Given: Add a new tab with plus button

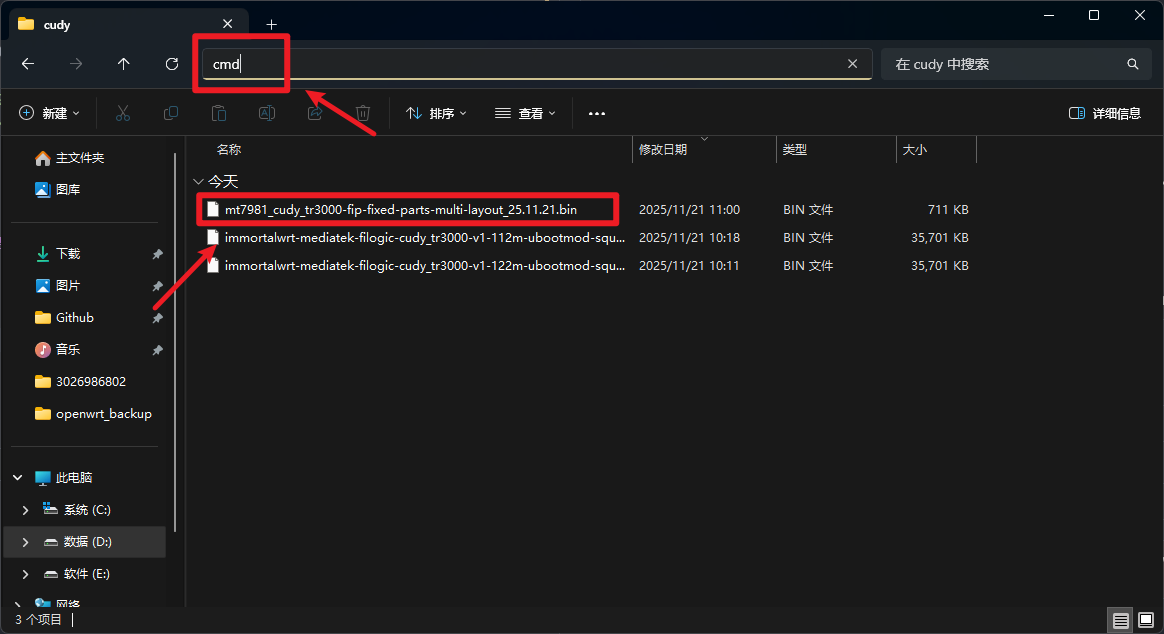Looking at the screenshot, I should (x=271, y=24).
